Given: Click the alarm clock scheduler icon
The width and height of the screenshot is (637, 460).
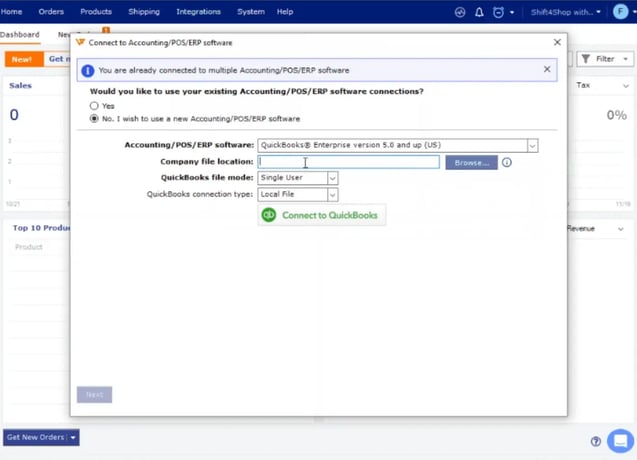Looking at the screenshot, I should tap(498, 12).
